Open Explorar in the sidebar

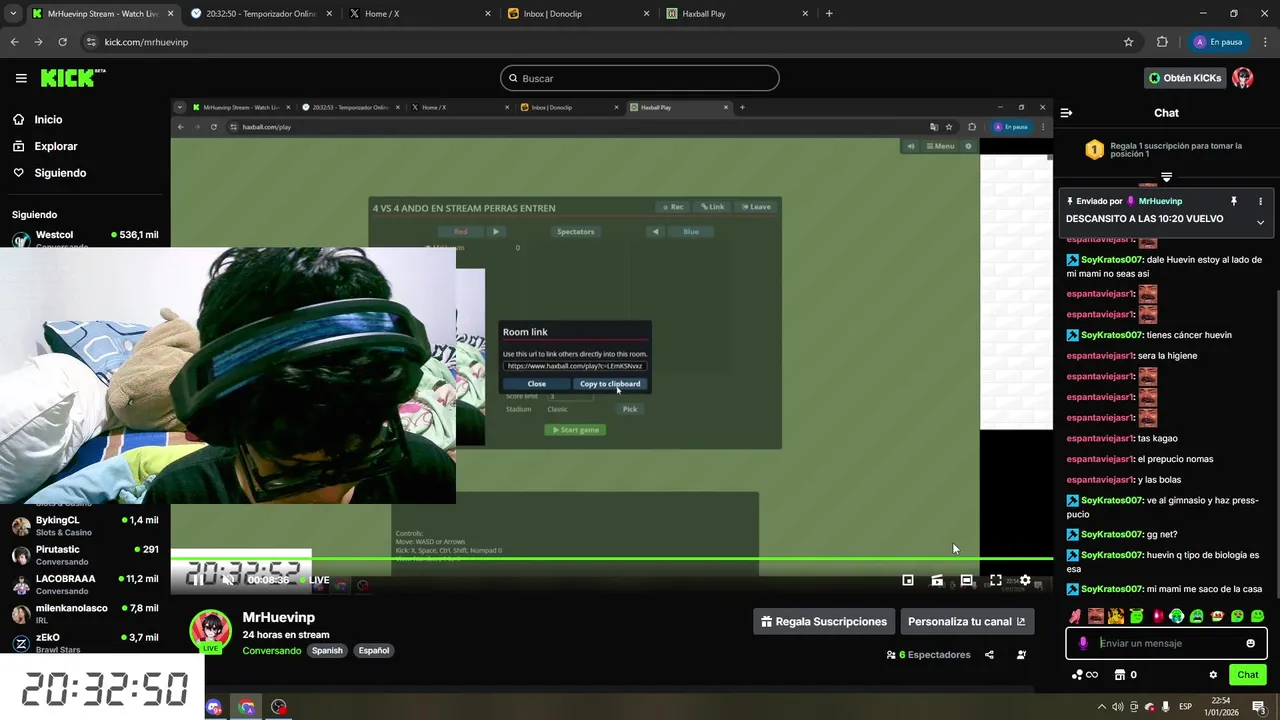(45, 146)
